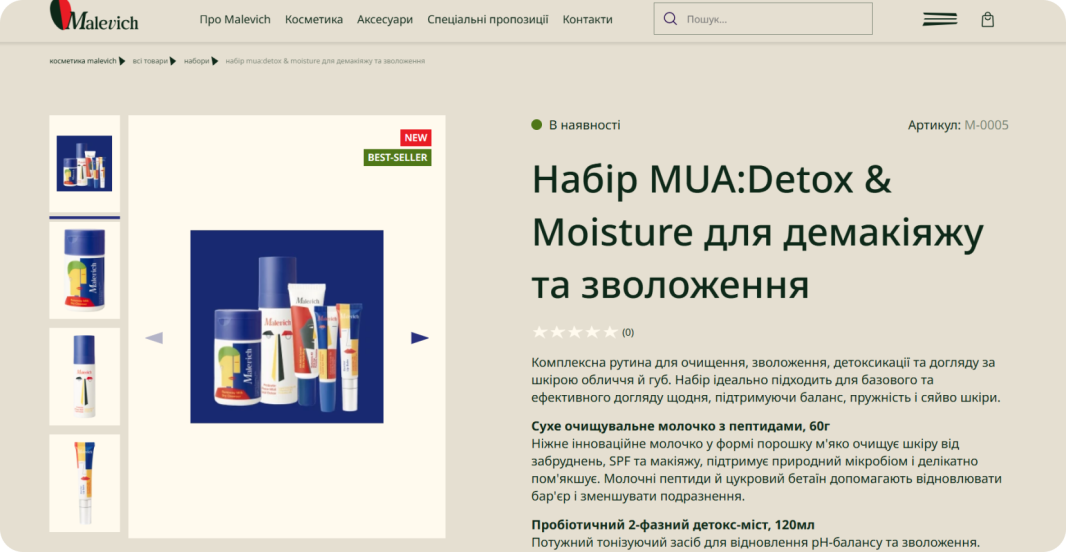Viewport: 1066px width, 552px height.
Task: Open the Malevich logo home link
Action: [x=94, y=16]
